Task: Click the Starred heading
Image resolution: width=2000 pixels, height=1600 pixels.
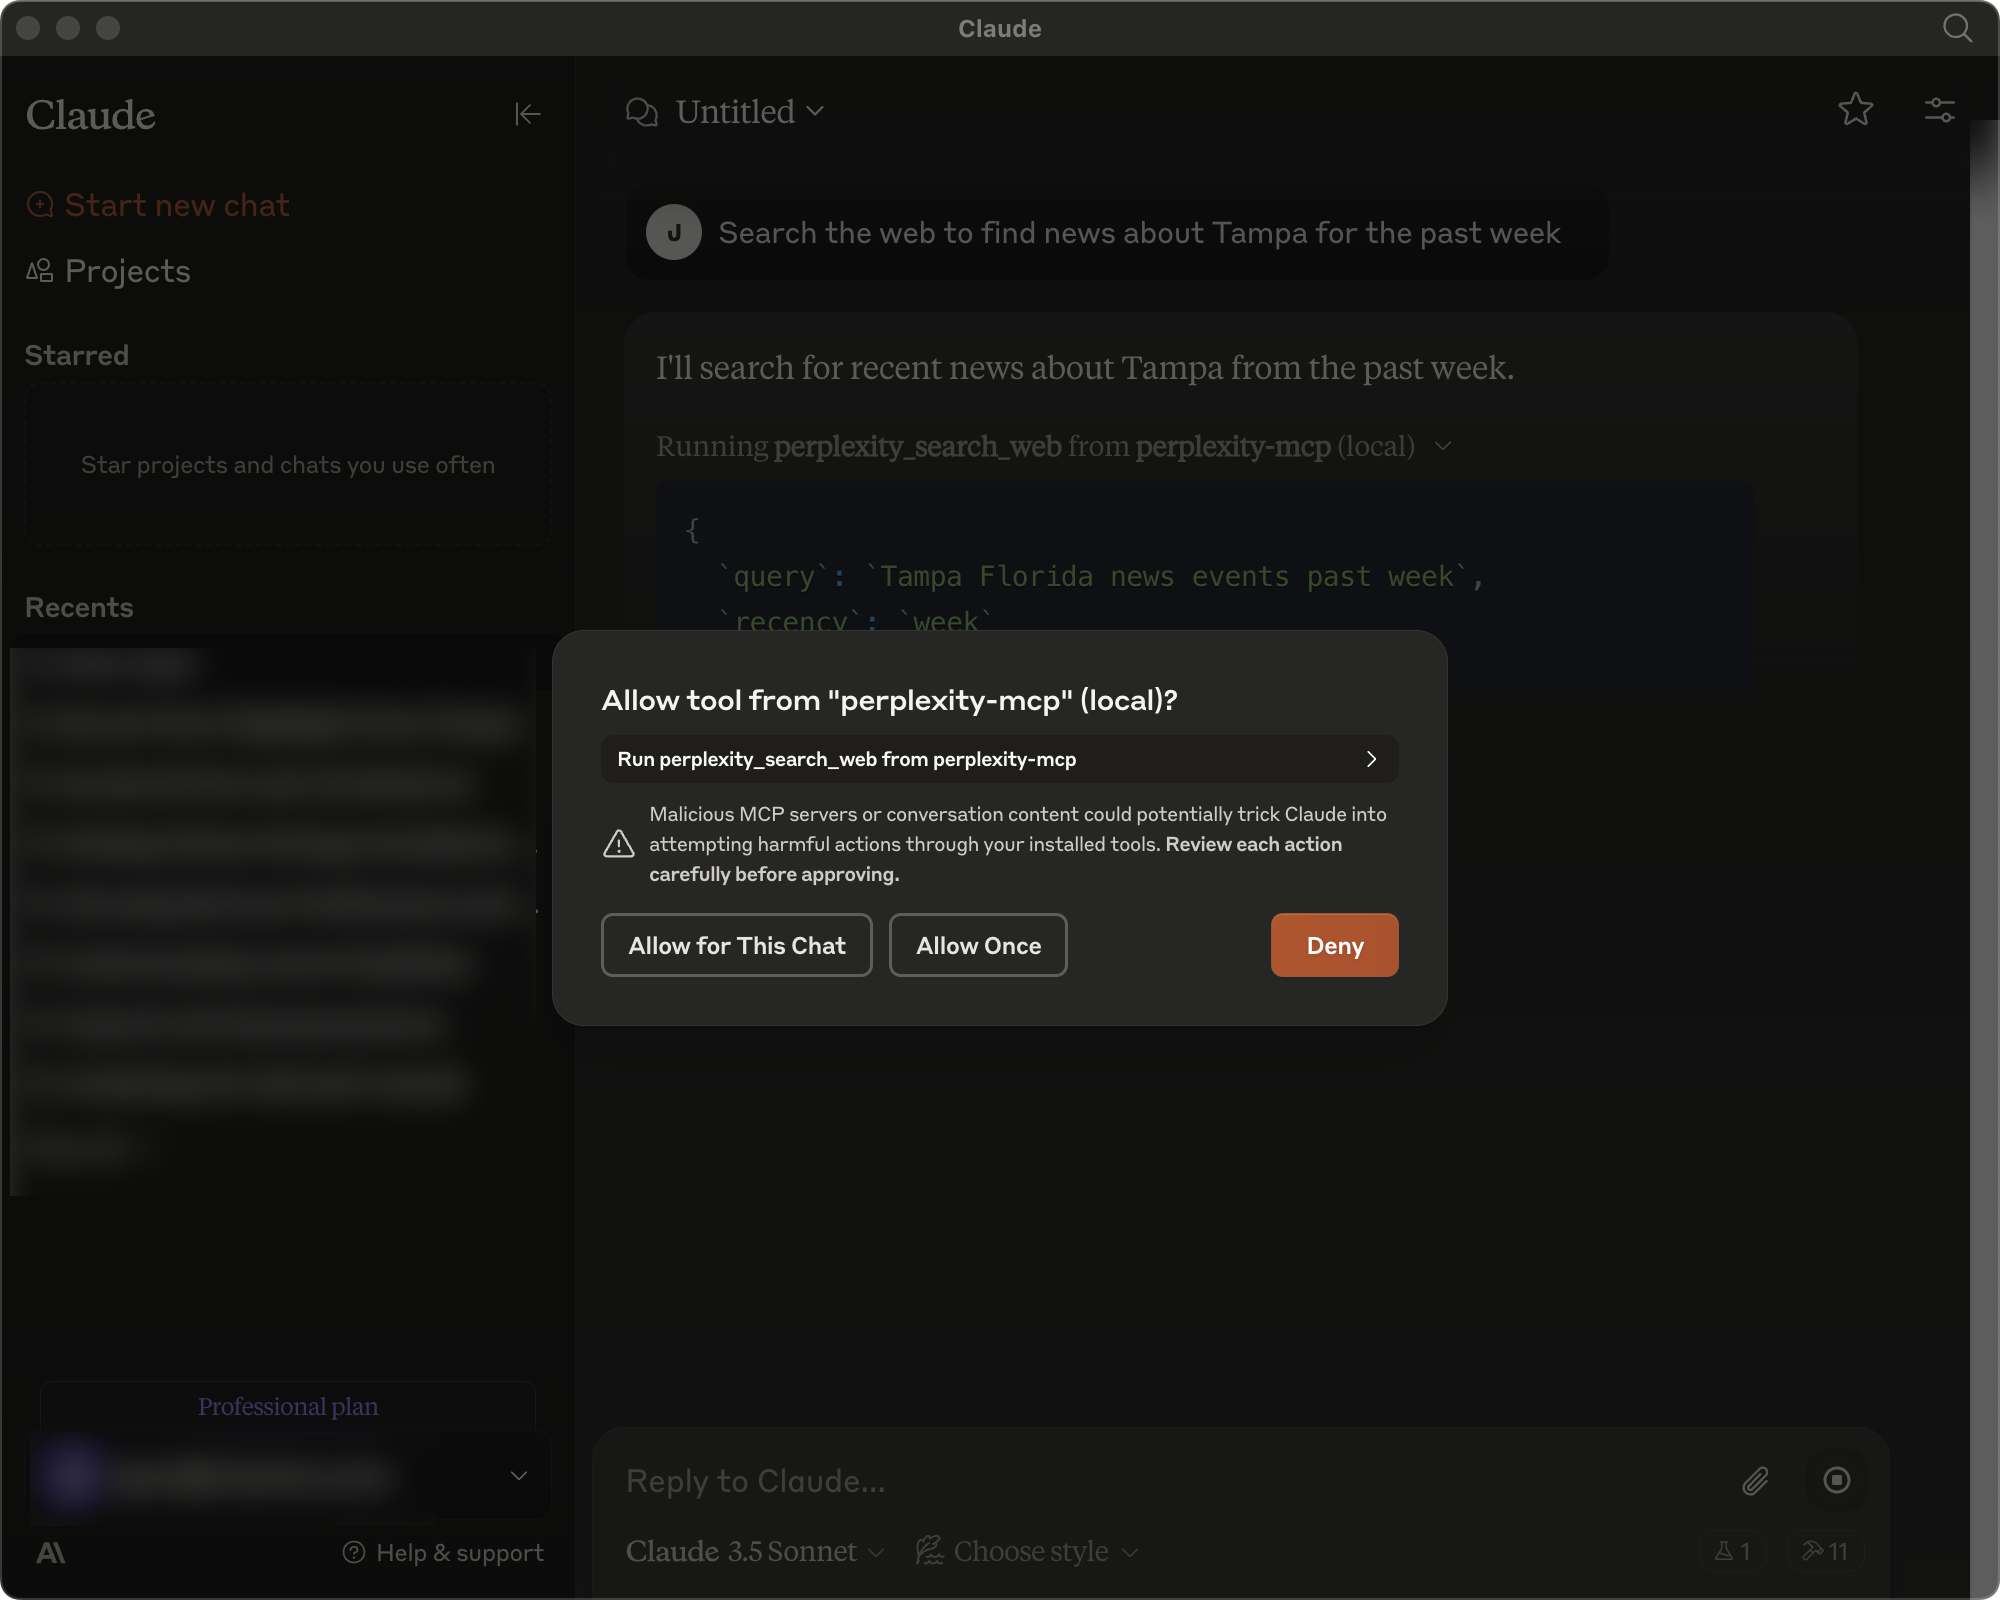Action: click(x=77, y=355)
